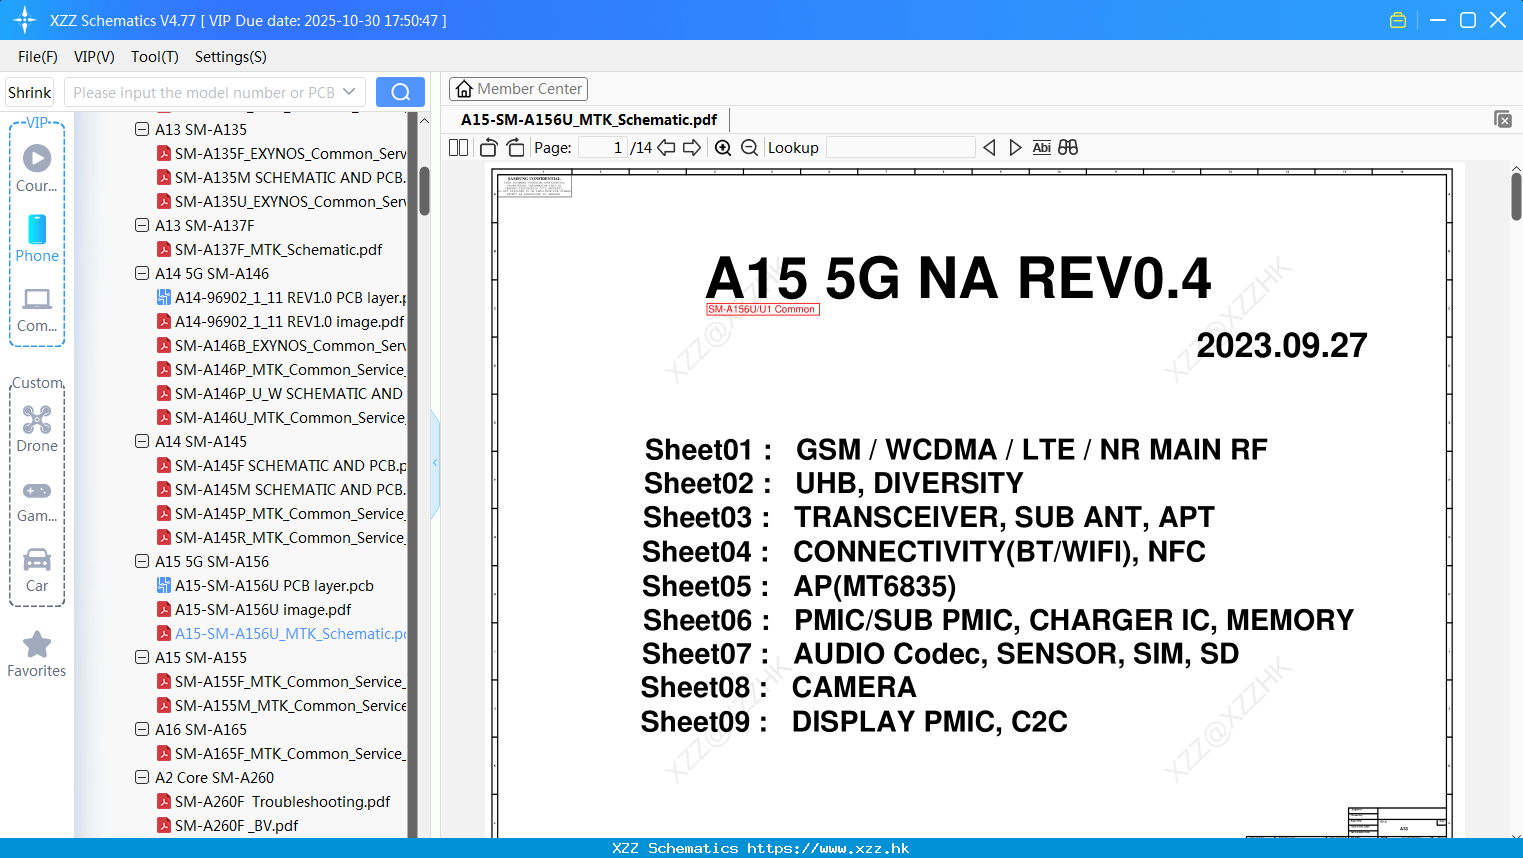This screenshot has width=1523, height=858.
Task: Open A14-96902_1_11 REV1.0 PCB layer file
Action: pyautogui.click(x=282, y=298)
